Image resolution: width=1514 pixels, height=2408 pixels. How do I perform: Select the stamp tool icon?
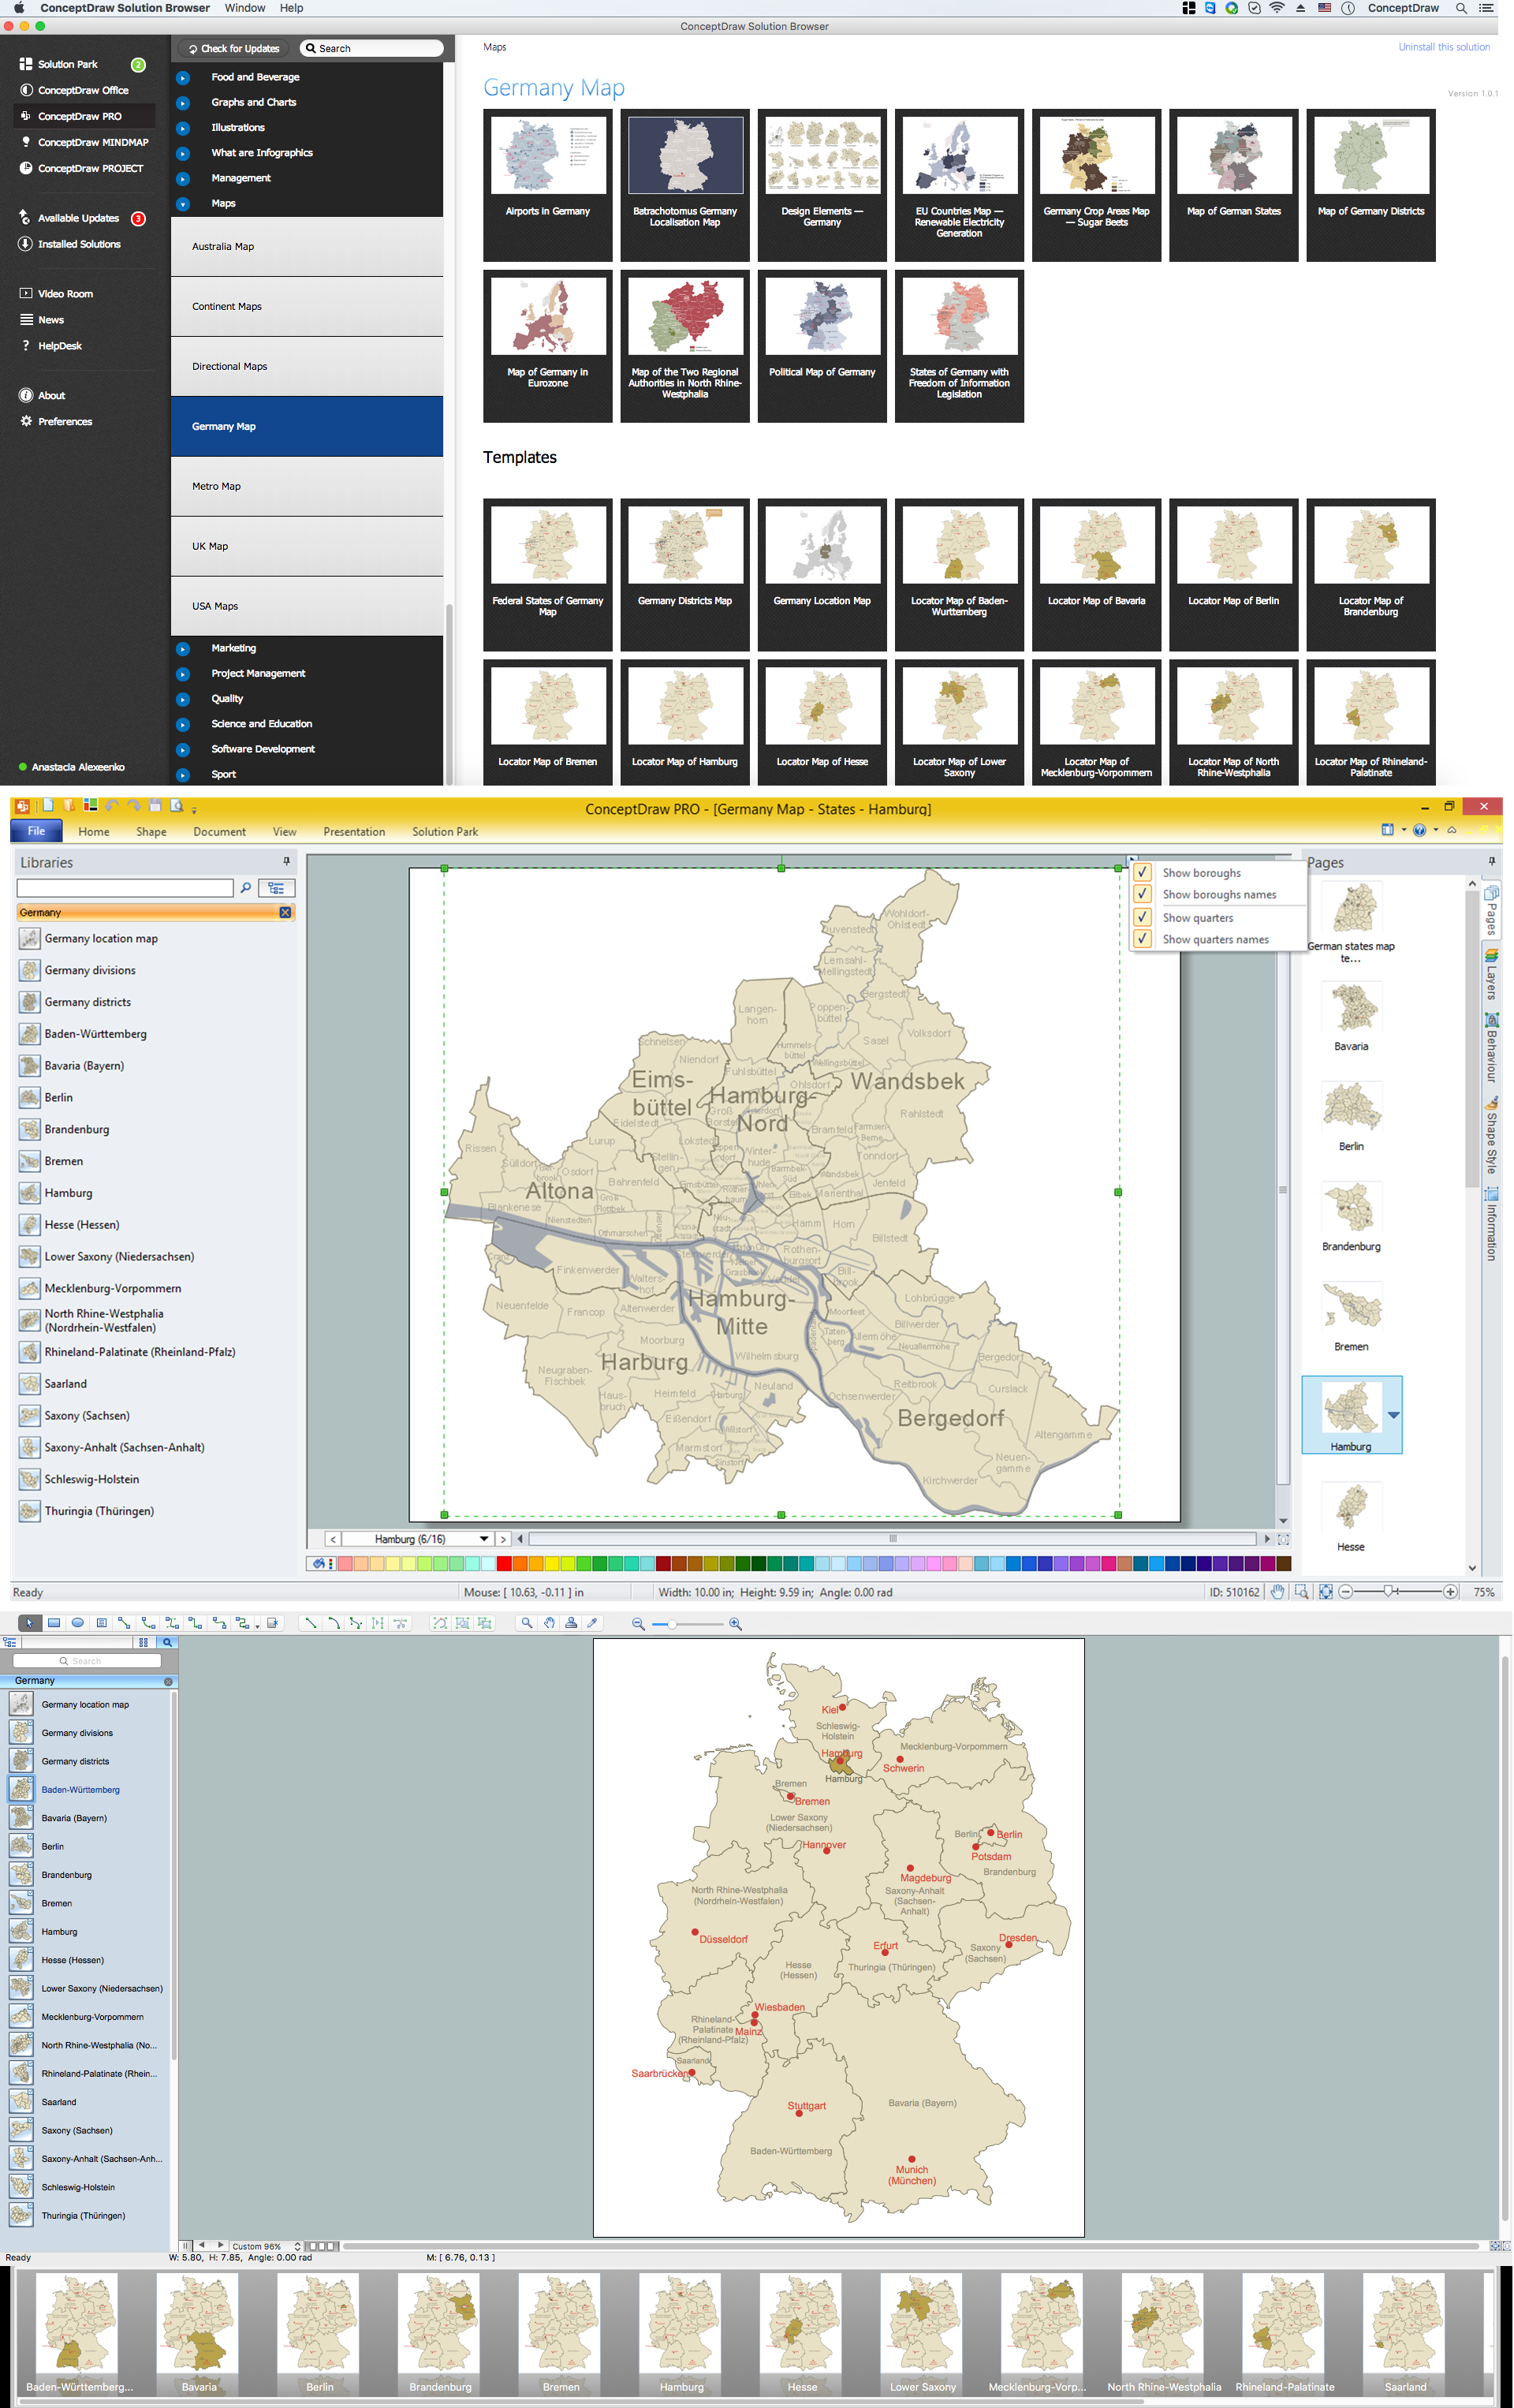571,1623
